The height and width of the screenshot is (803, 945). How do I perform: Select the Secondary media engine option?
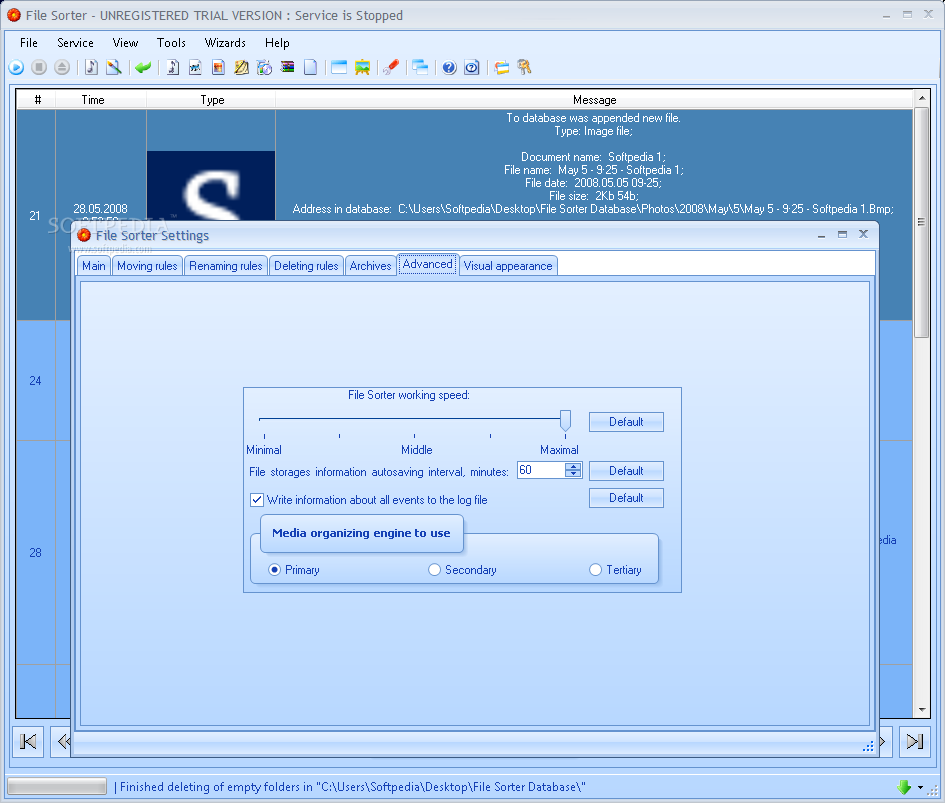(434, 570)
